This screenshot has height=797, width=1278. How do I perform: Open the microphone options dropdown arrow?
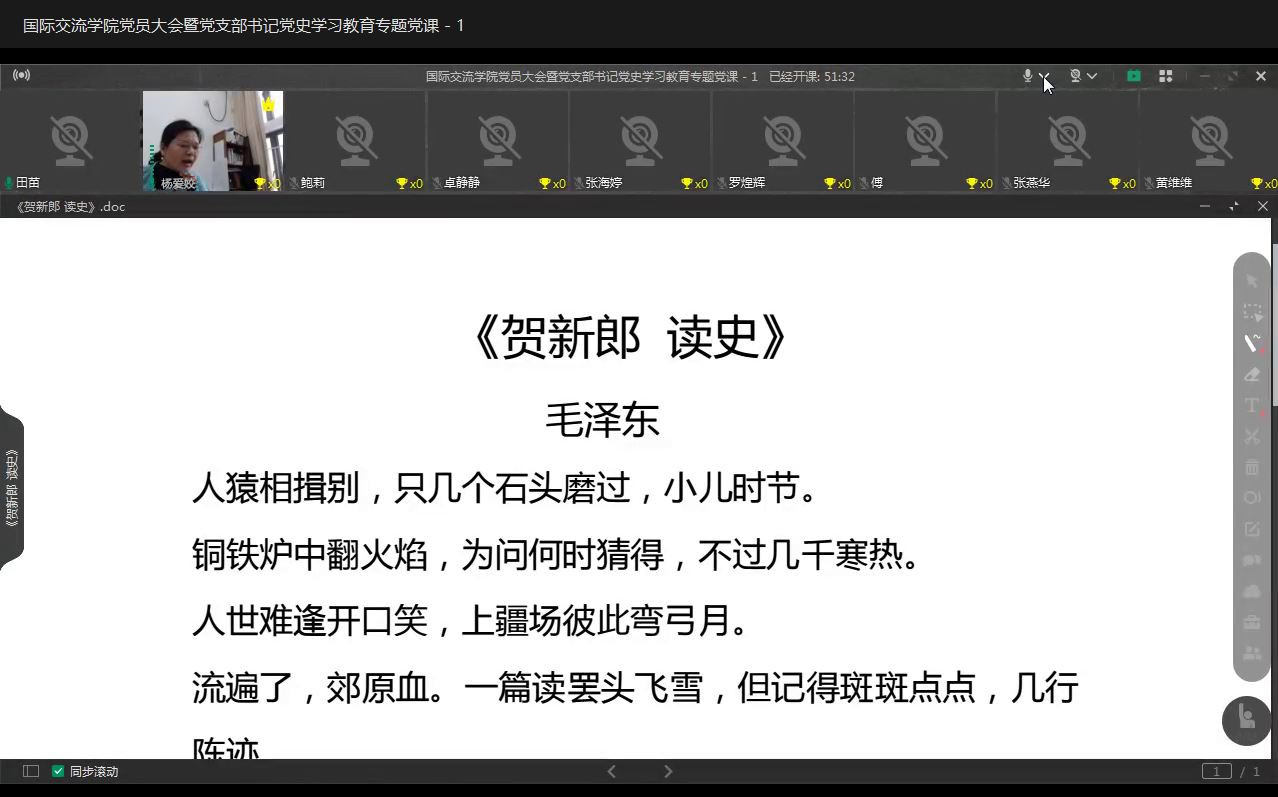(1043, 76)
